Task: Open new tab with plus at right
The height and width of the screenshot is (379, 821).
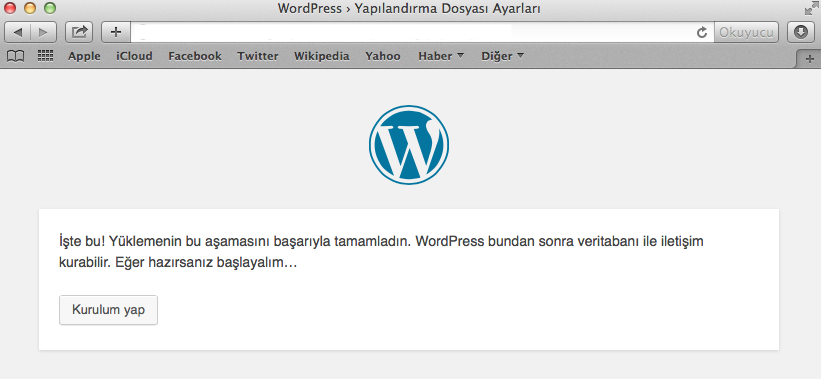Action: tap(809, 58)
